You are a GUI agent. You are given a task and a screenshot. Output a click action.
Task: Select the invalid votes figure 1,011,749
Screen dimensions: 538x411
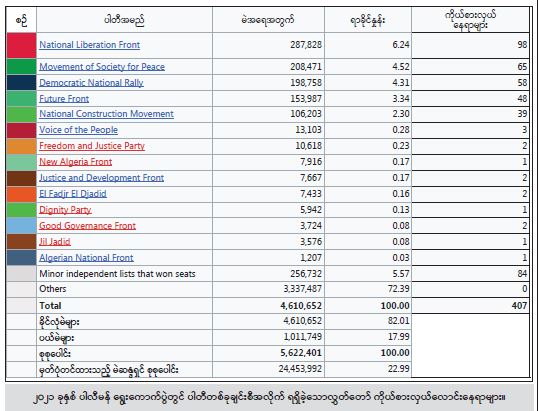coord(303,337)
